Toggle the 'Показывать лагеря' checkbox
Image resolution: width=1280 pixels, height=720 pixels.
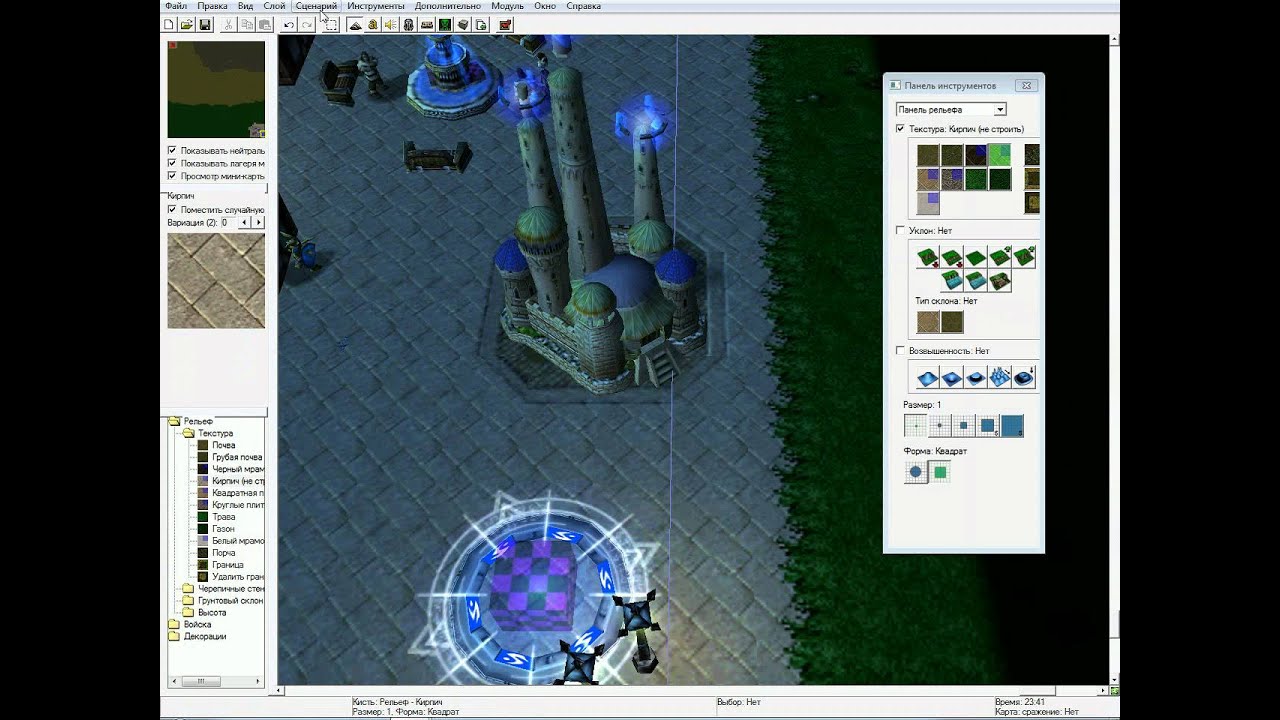tap(172, 163)
